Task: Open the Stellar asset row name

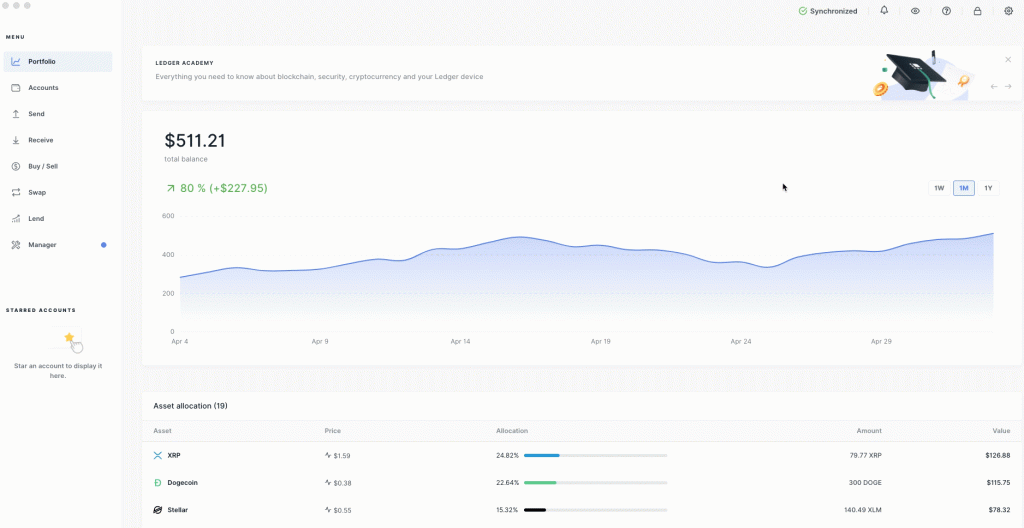Action: (178, 510)
